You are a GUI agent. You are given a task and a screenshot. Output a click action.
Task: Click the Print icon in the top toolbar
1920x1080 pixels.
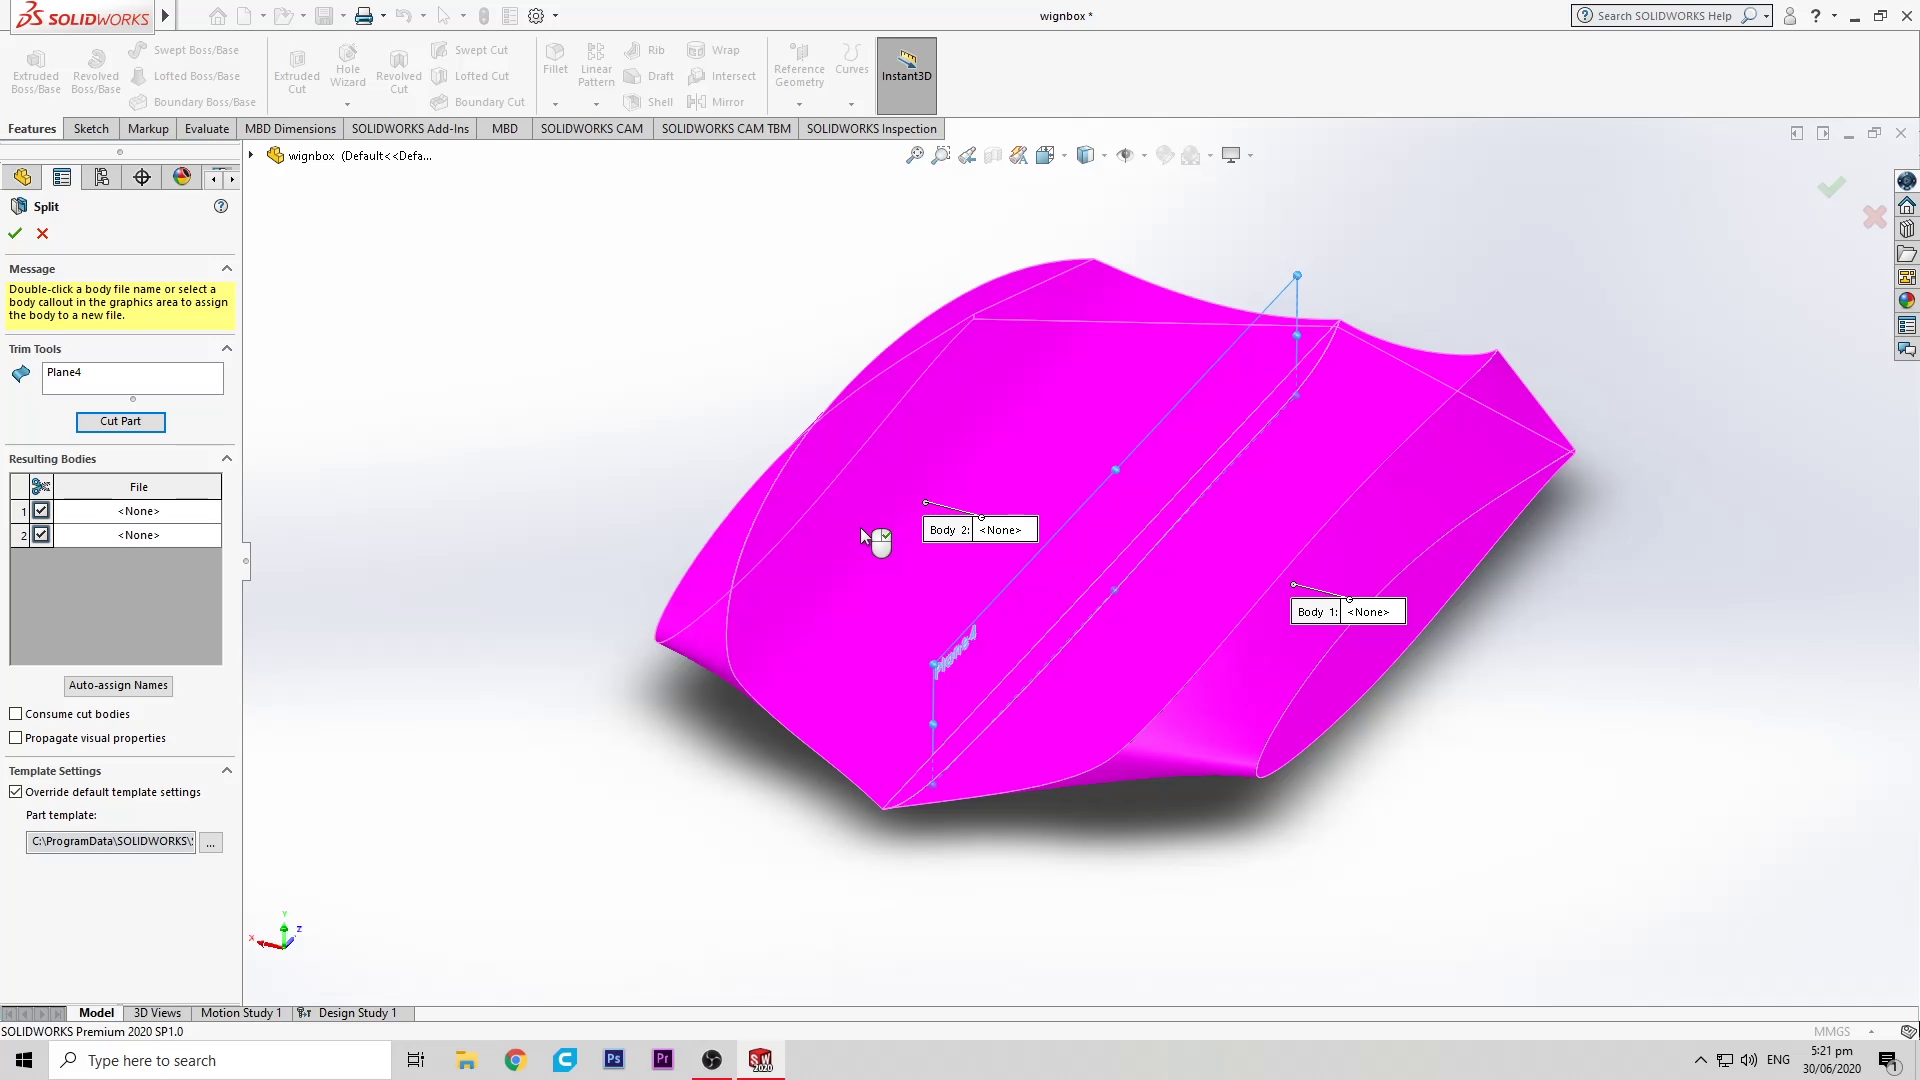click(364, 16)
